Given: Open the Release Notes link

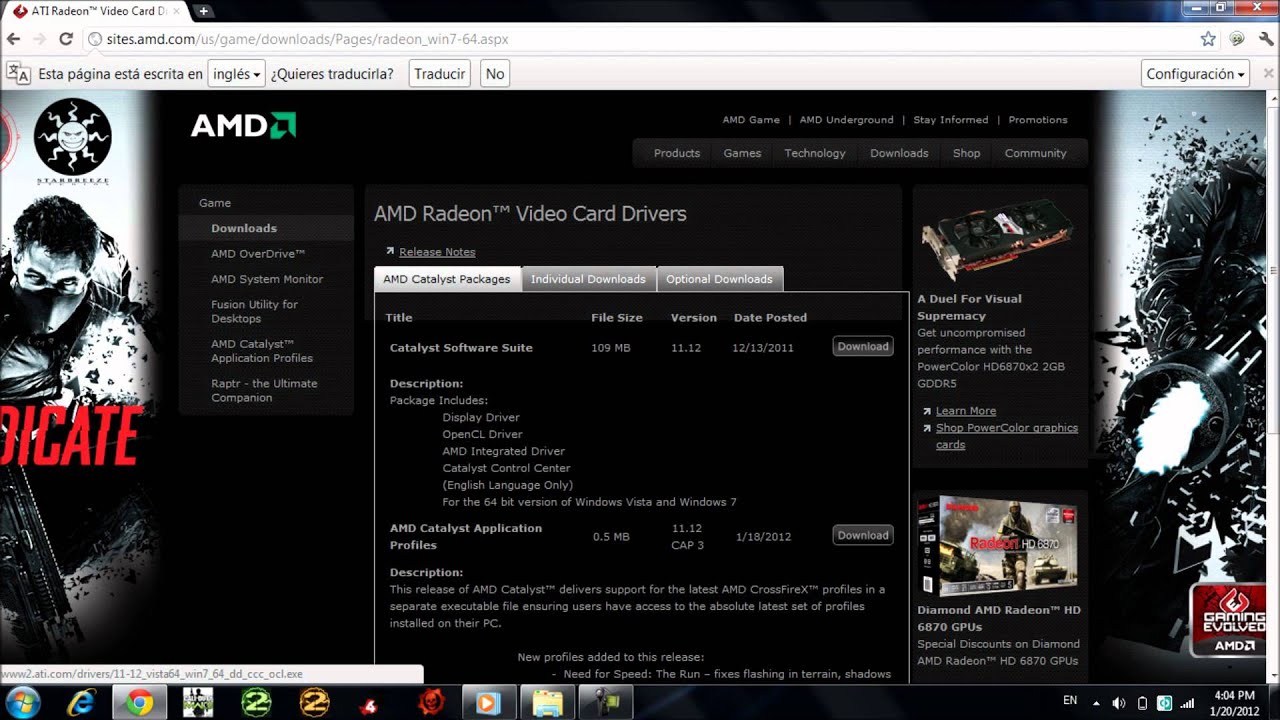Looking at the screenshot, I should 437,252.
